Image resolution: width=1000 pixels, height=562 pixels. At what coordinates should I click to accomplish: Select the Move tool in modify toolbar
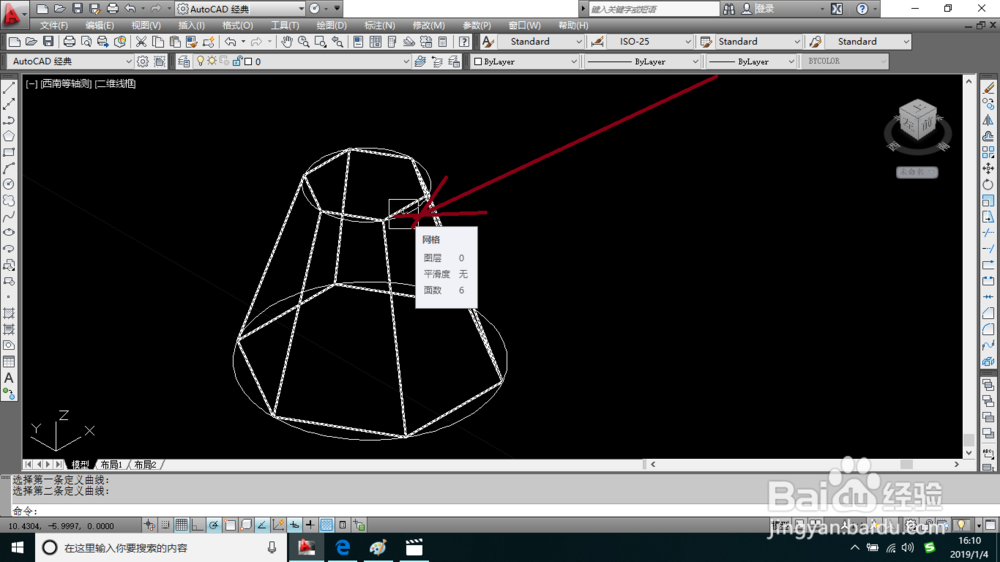pos(989,168)
